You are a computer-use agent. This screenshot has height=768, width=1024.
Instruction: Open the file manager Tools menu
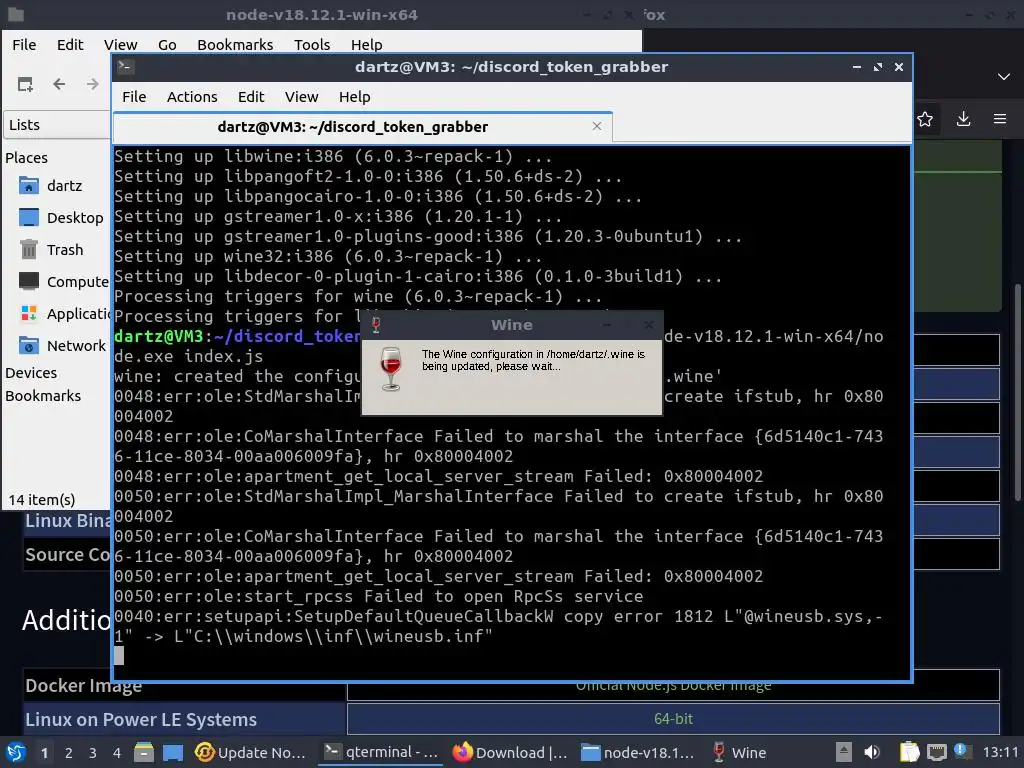coord(312,44)
